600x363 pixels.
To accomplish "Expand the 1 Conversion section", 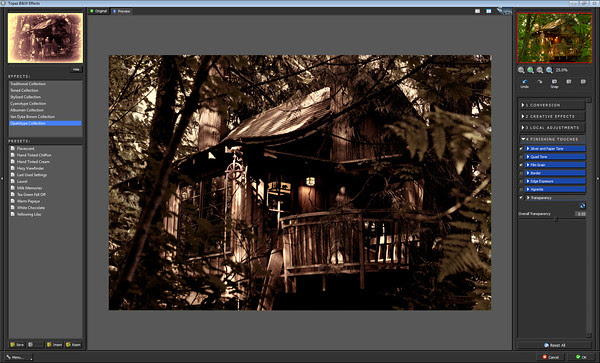I will pyautogui.click(x=552, y=105).
